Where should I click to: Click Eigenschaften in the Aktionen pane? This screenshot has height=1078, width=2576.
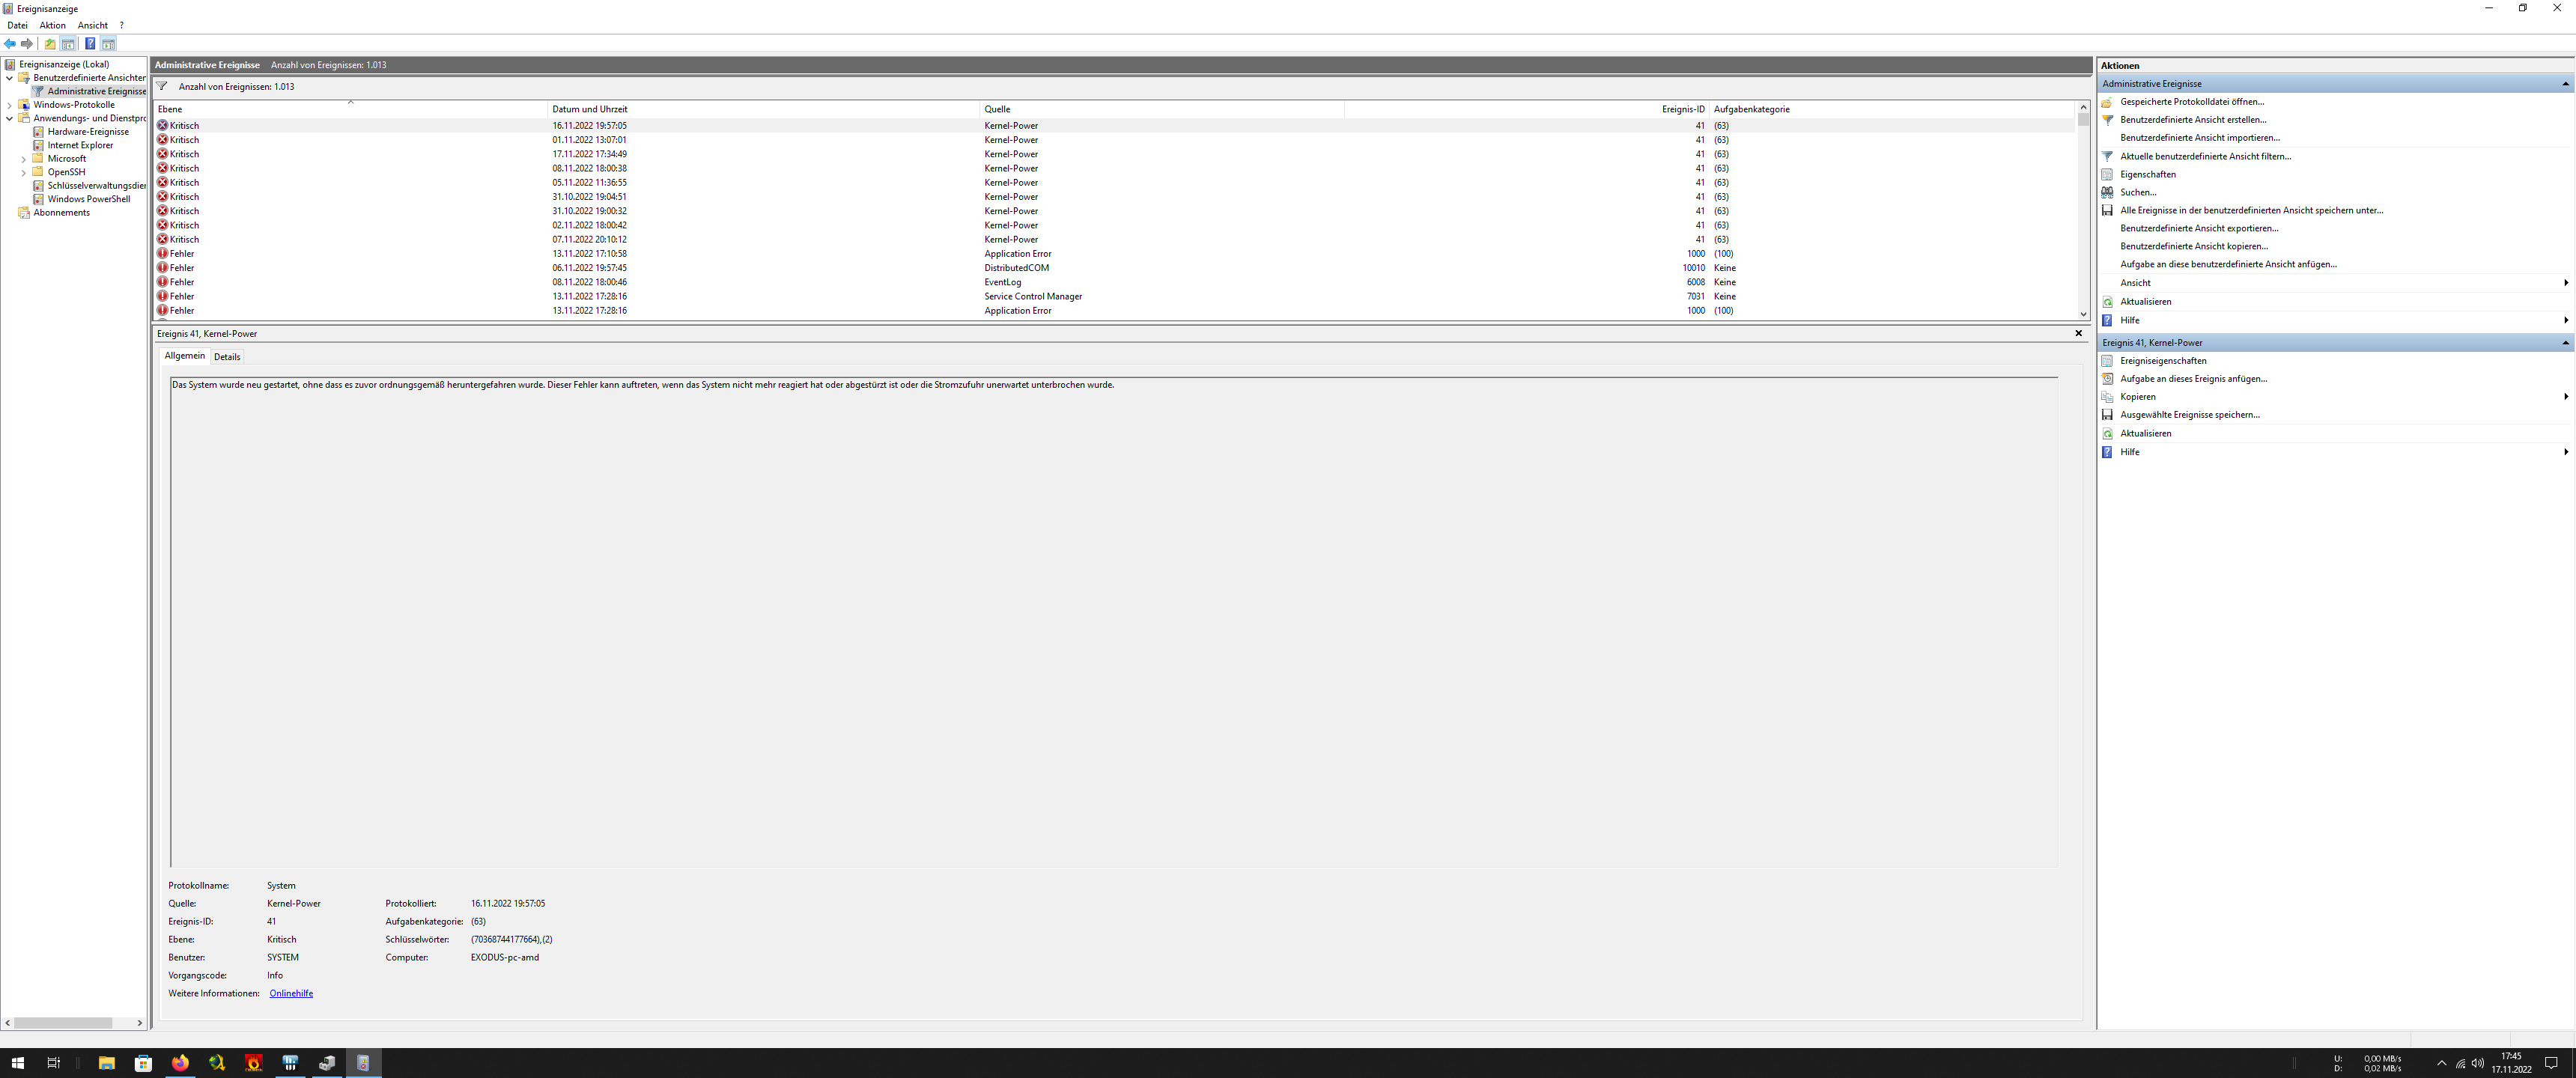(2147, 174)
